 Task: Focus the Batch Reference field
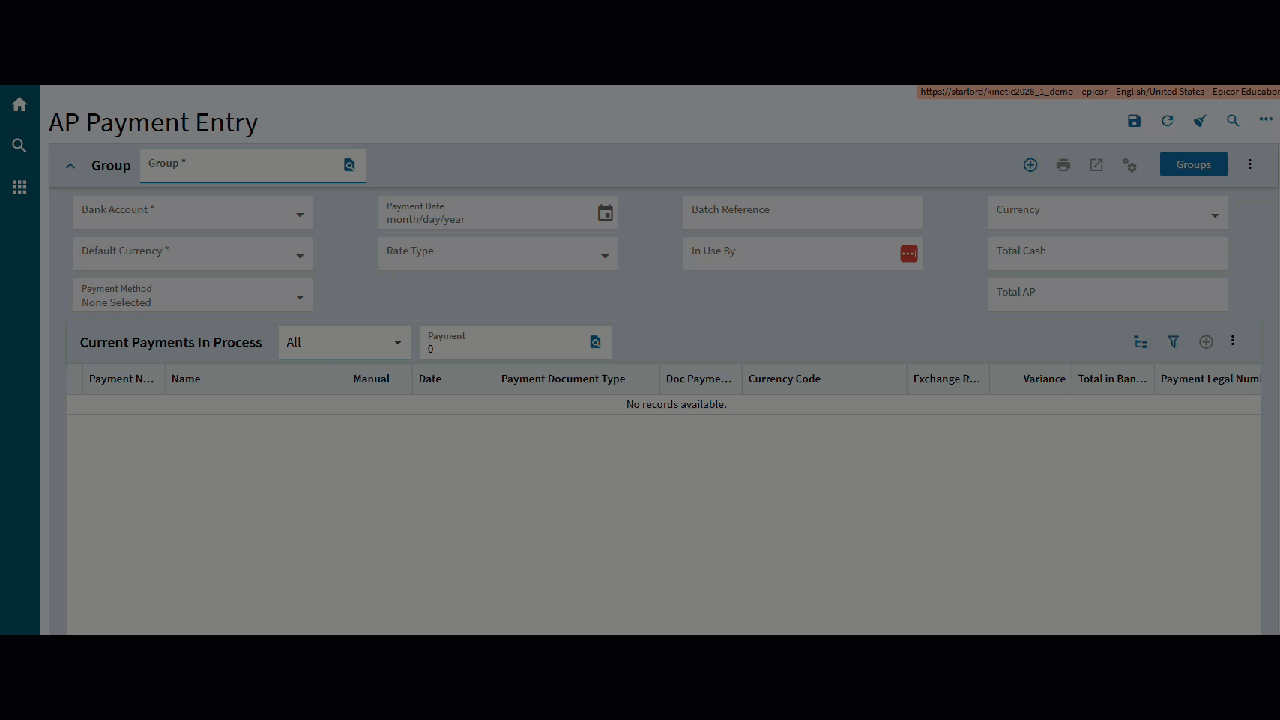[x=802, y=212]
